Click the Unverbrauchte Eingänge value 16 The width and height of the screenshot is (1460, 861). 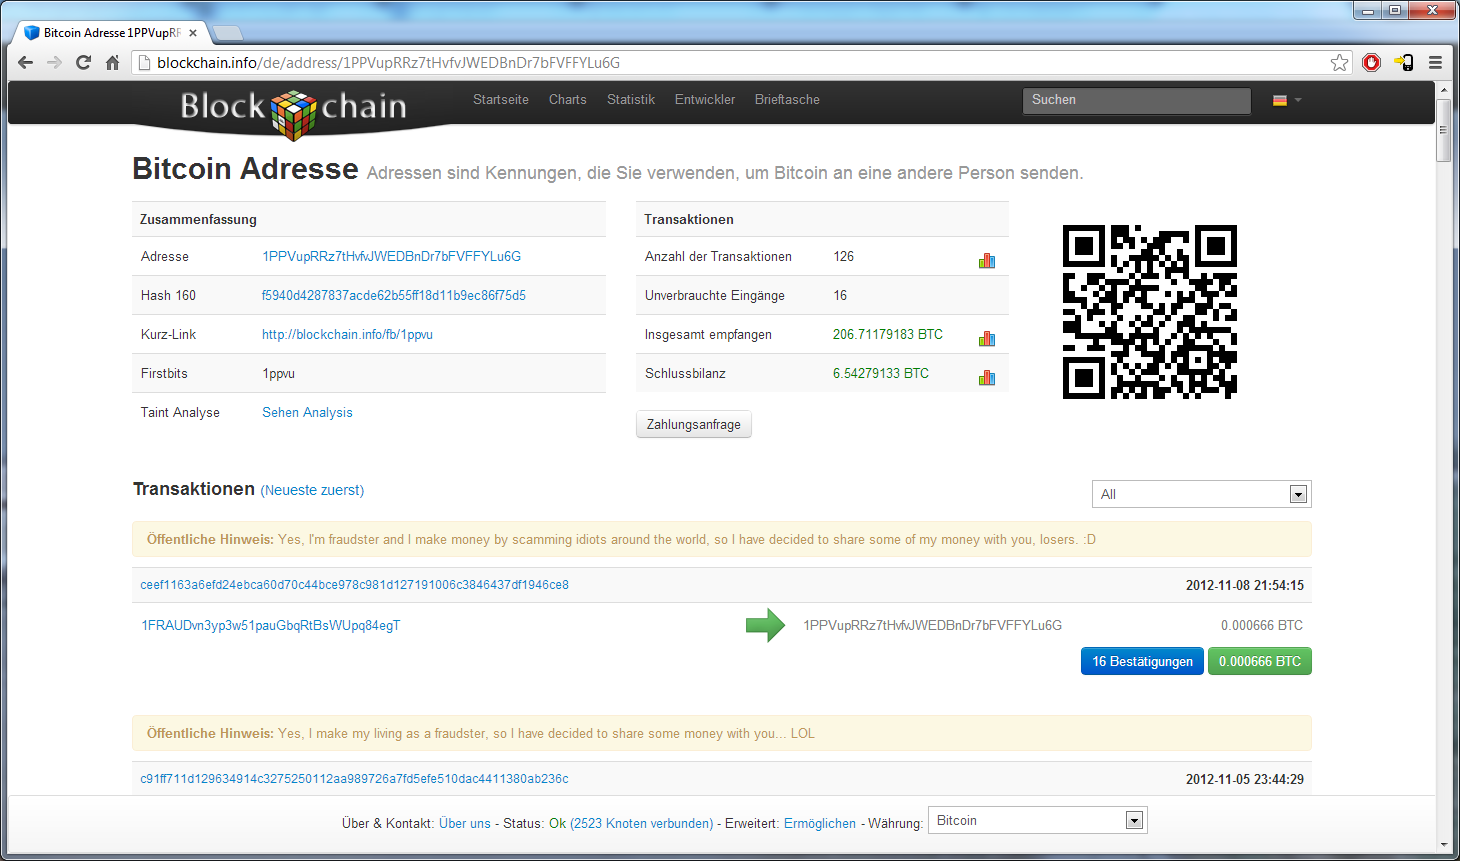(x=840, y=295)
